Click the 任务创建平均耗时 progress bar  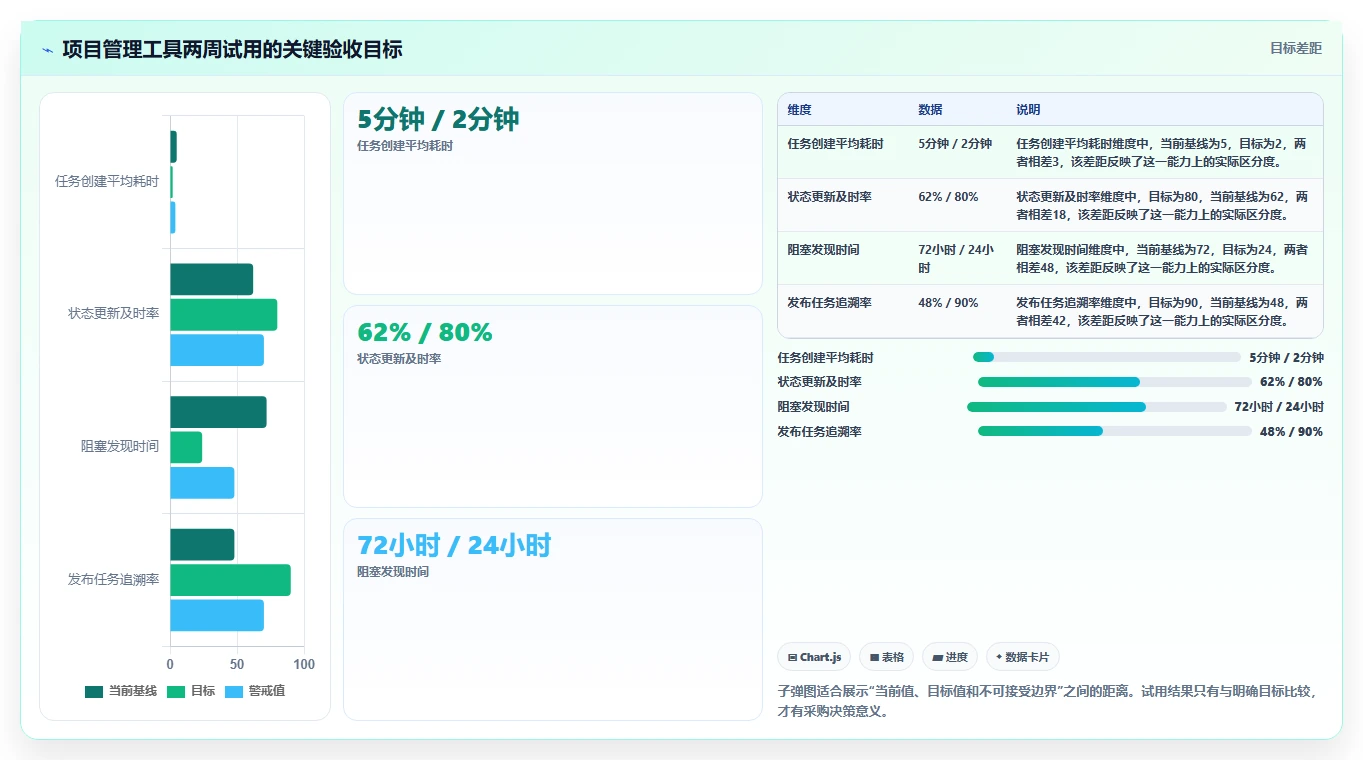click(1107, 357)
